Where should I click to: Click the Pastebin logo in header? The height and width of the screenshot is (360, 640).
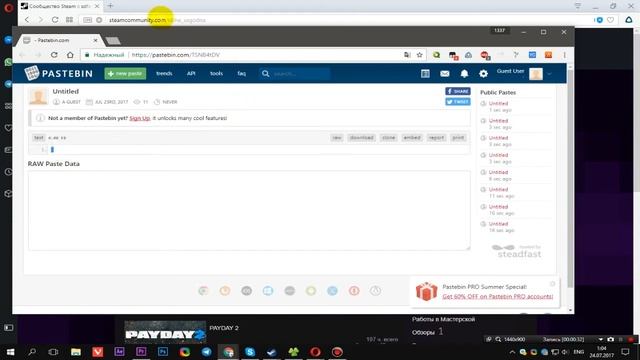(59, 73)
